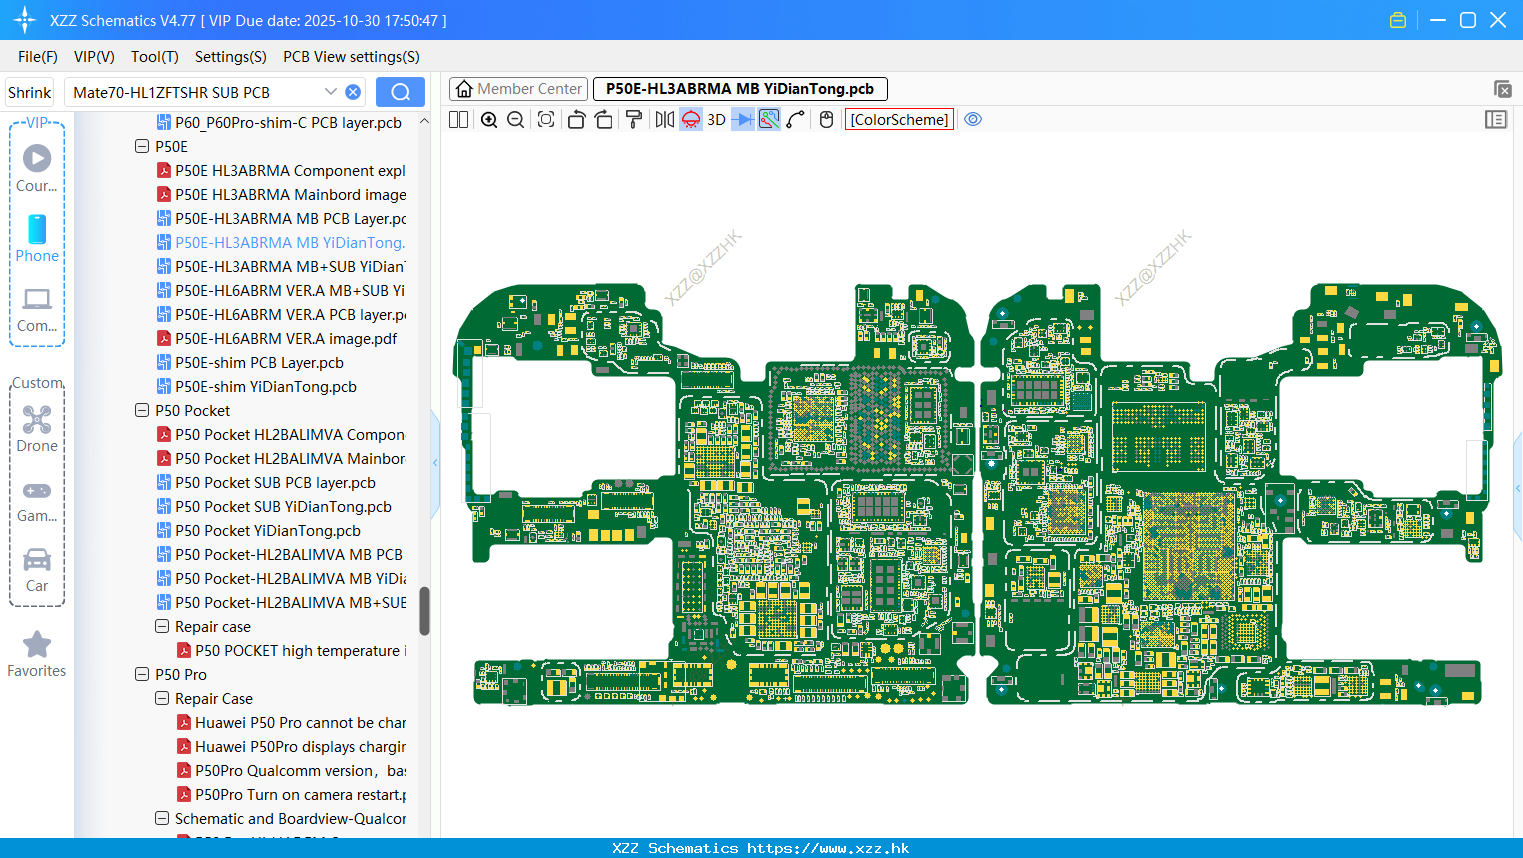Clear the search field with the X icon
This screenshot has height=858, width=1523.
353,92
